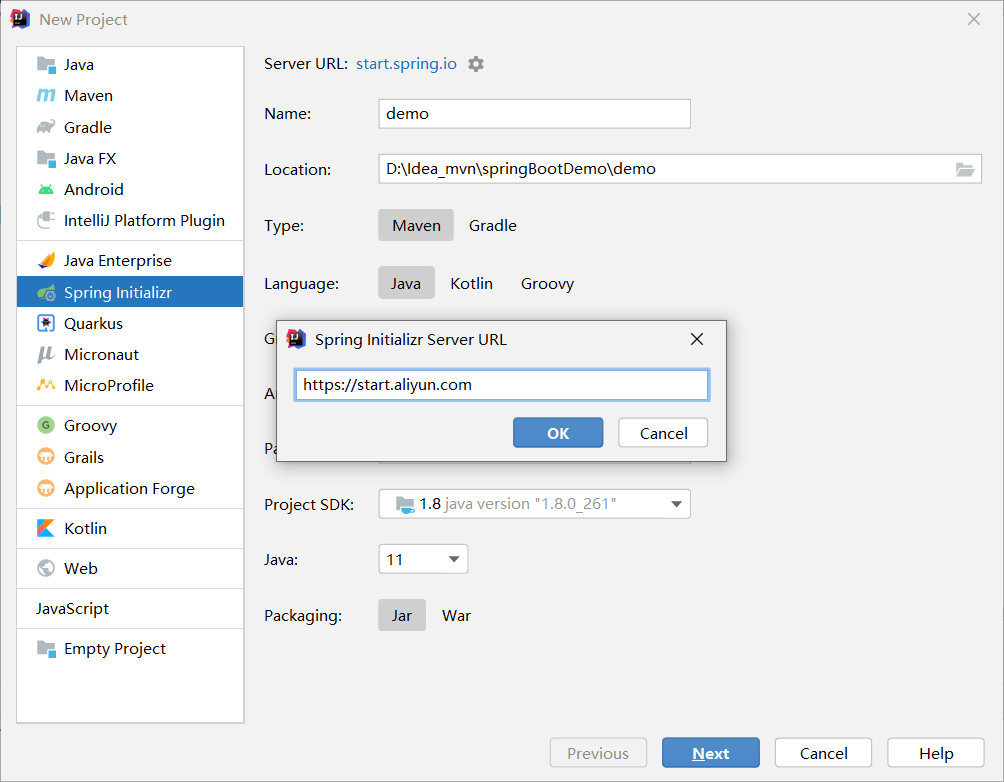Confirm server URL with OK button

[x=558, y=433]
